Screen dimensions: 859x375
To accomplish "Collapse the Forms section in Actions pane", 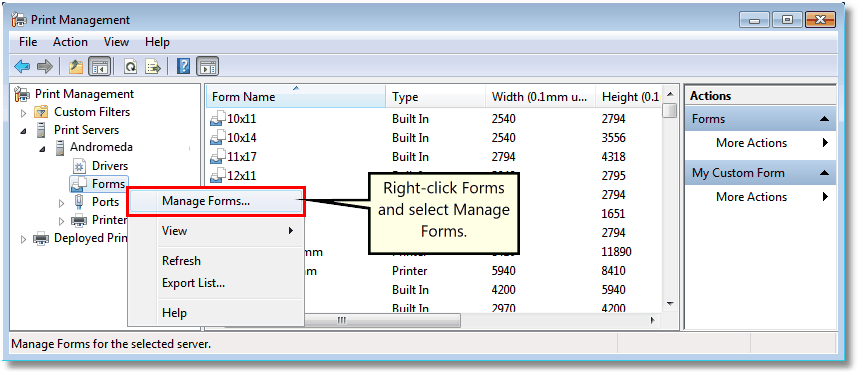I will coord(824,119).
